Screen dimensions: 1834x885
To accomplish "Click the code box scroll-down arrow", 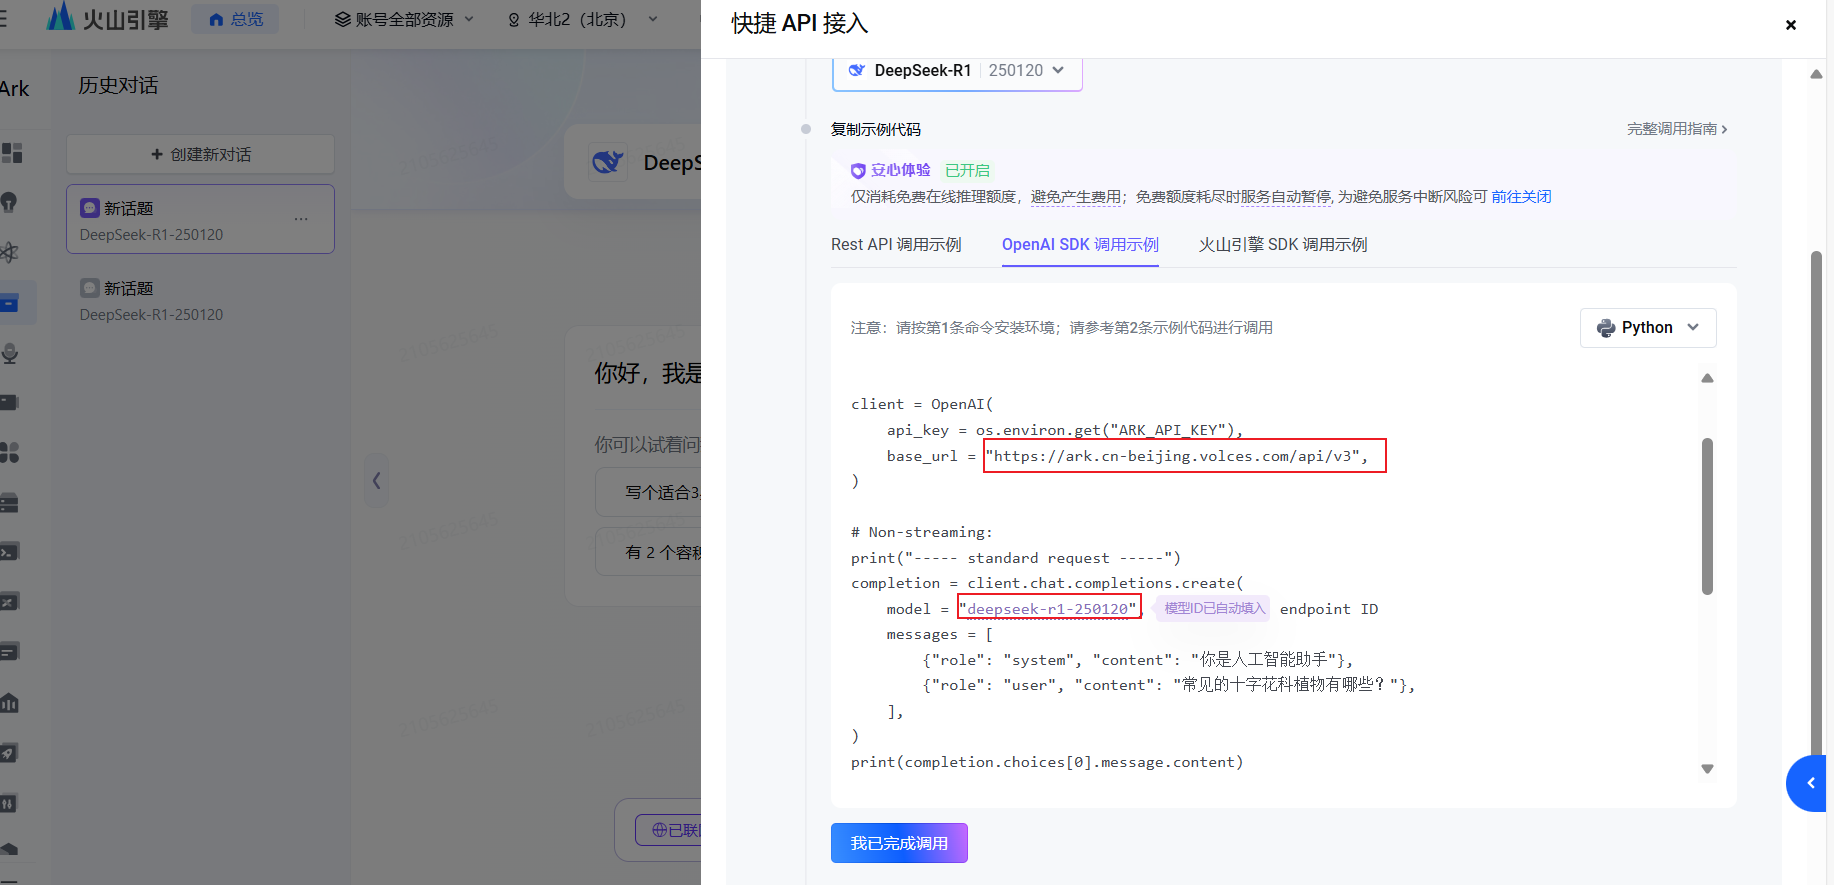I will point(1707,769).
